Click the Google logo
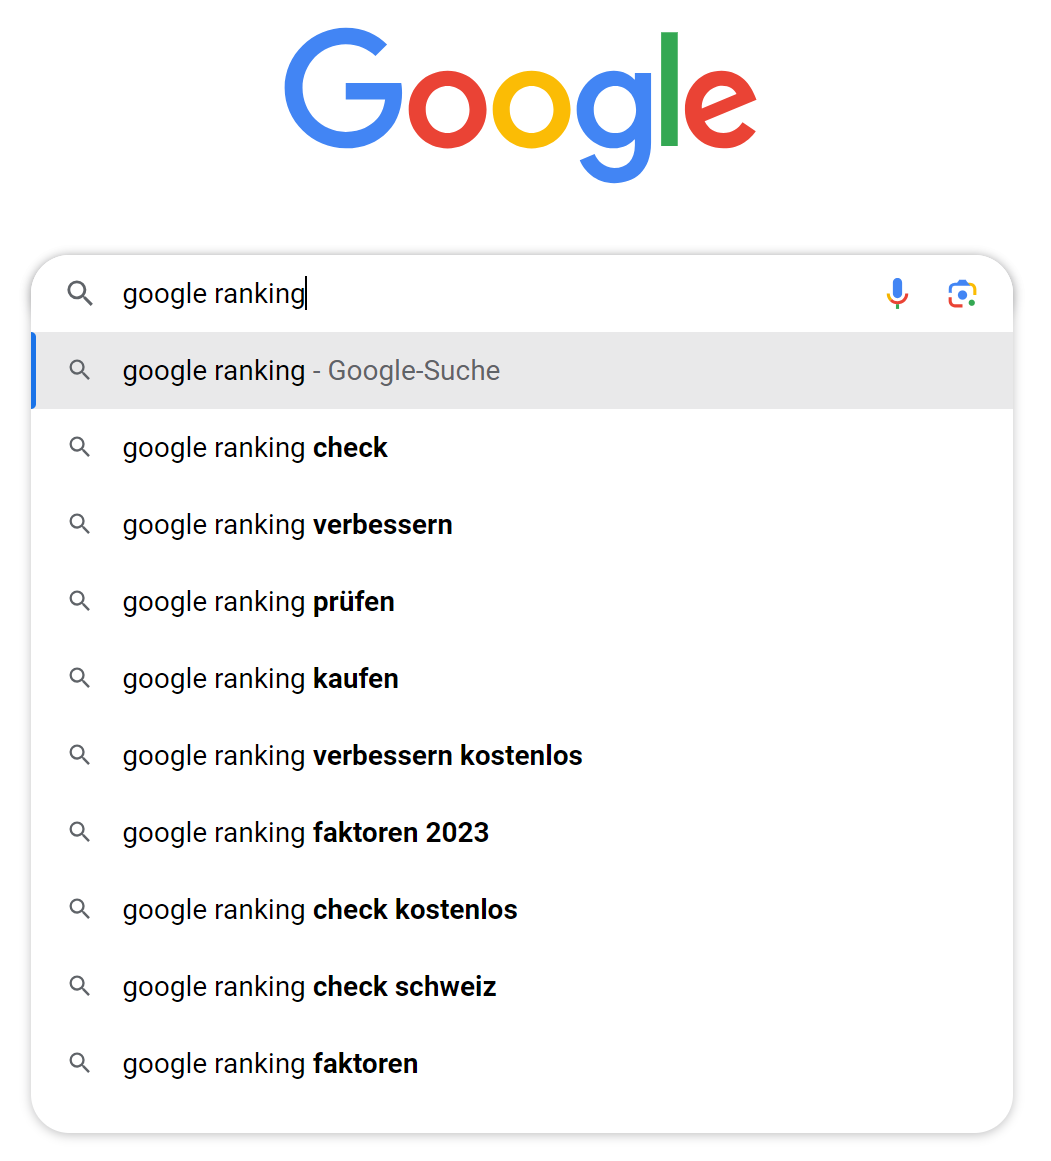Viewport: 1051px width, 1161px height. pyautogui.click(x=520, y=105)
